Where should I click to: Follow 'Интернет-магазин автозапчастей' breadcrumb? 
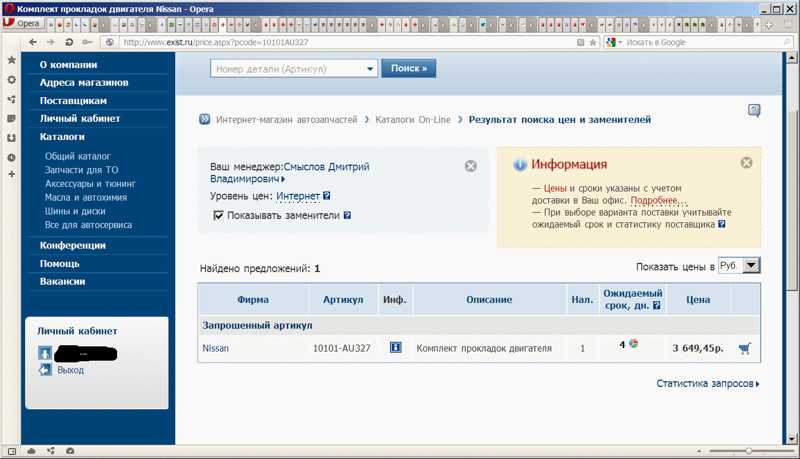click(287, 119)
